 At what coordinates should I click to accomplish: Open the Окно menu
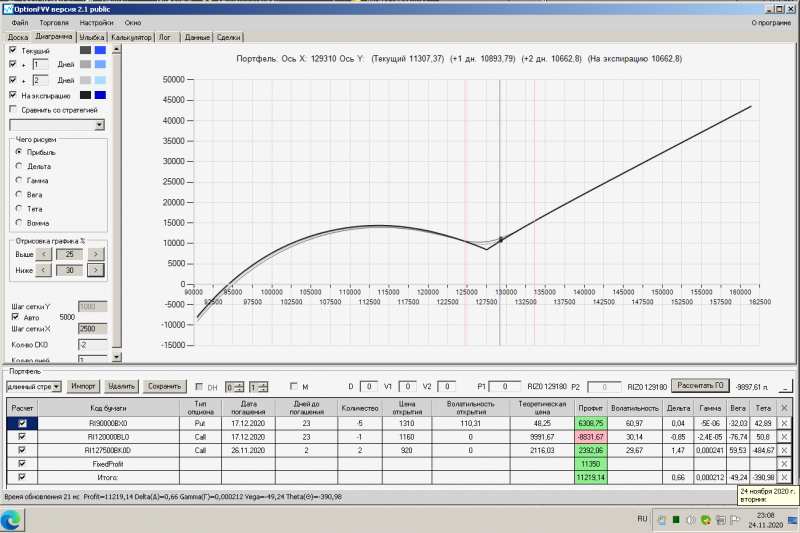click(133, 22)
